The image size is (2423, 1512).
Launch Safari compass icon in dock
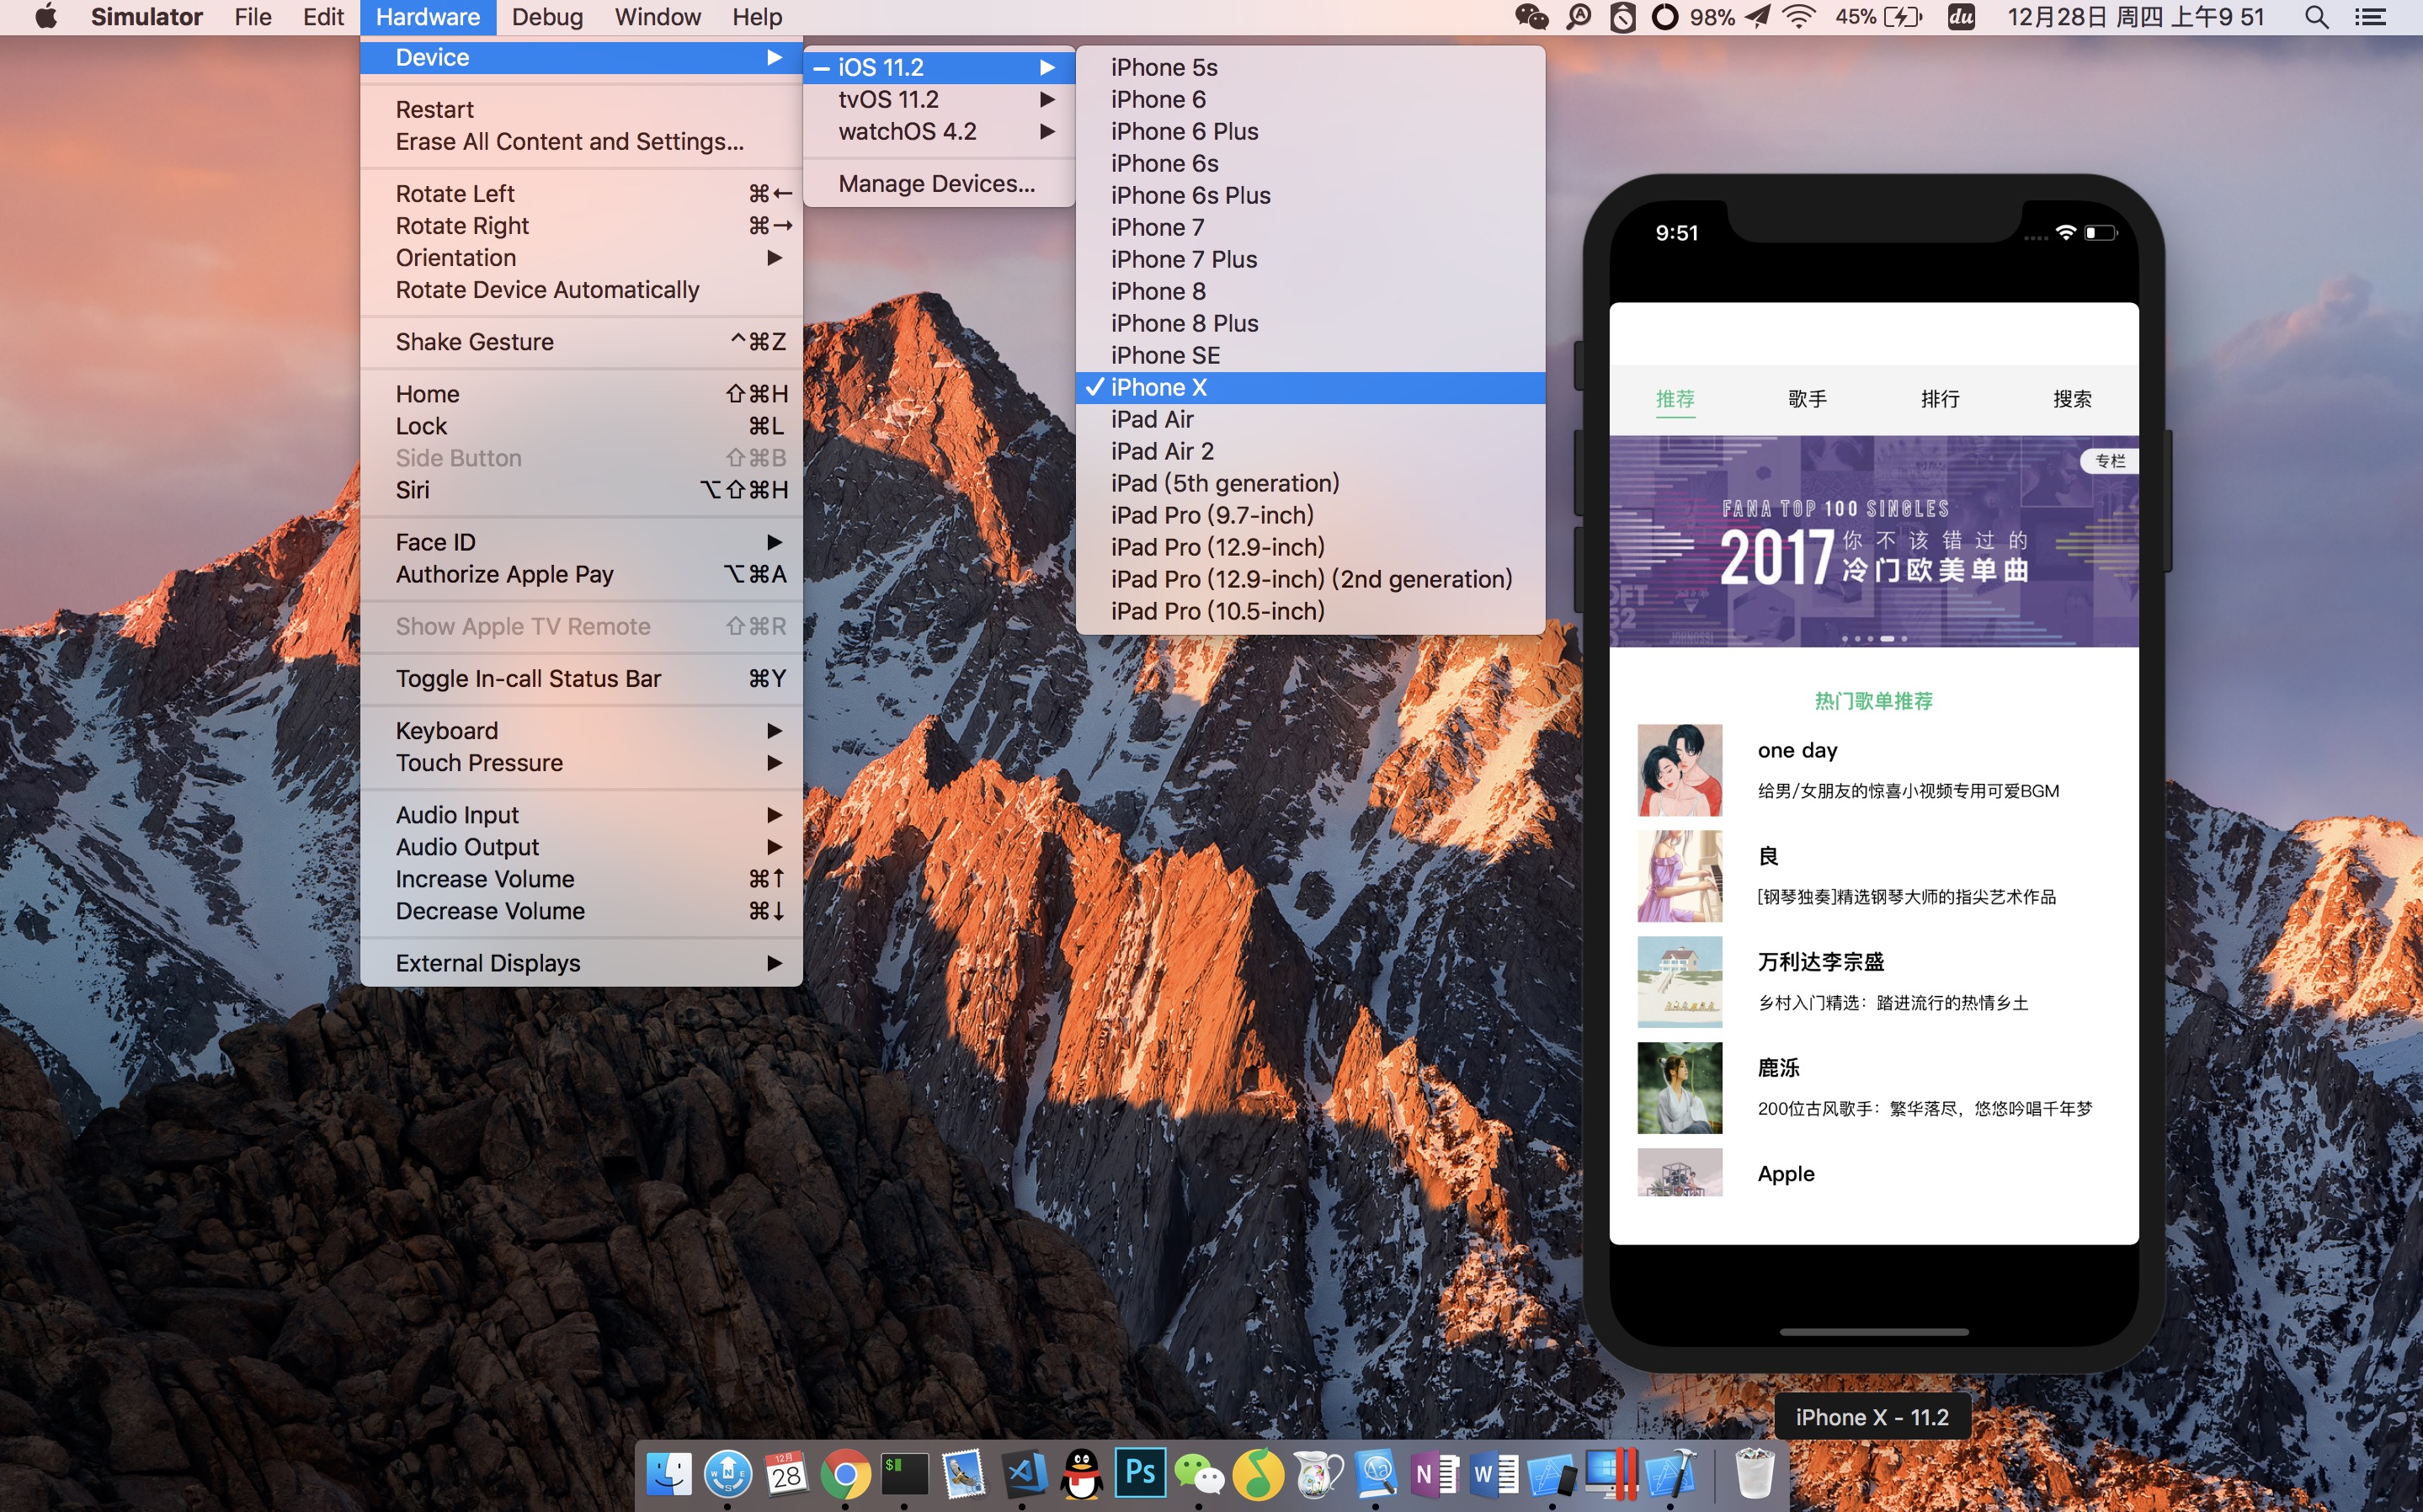[728, 1474]
